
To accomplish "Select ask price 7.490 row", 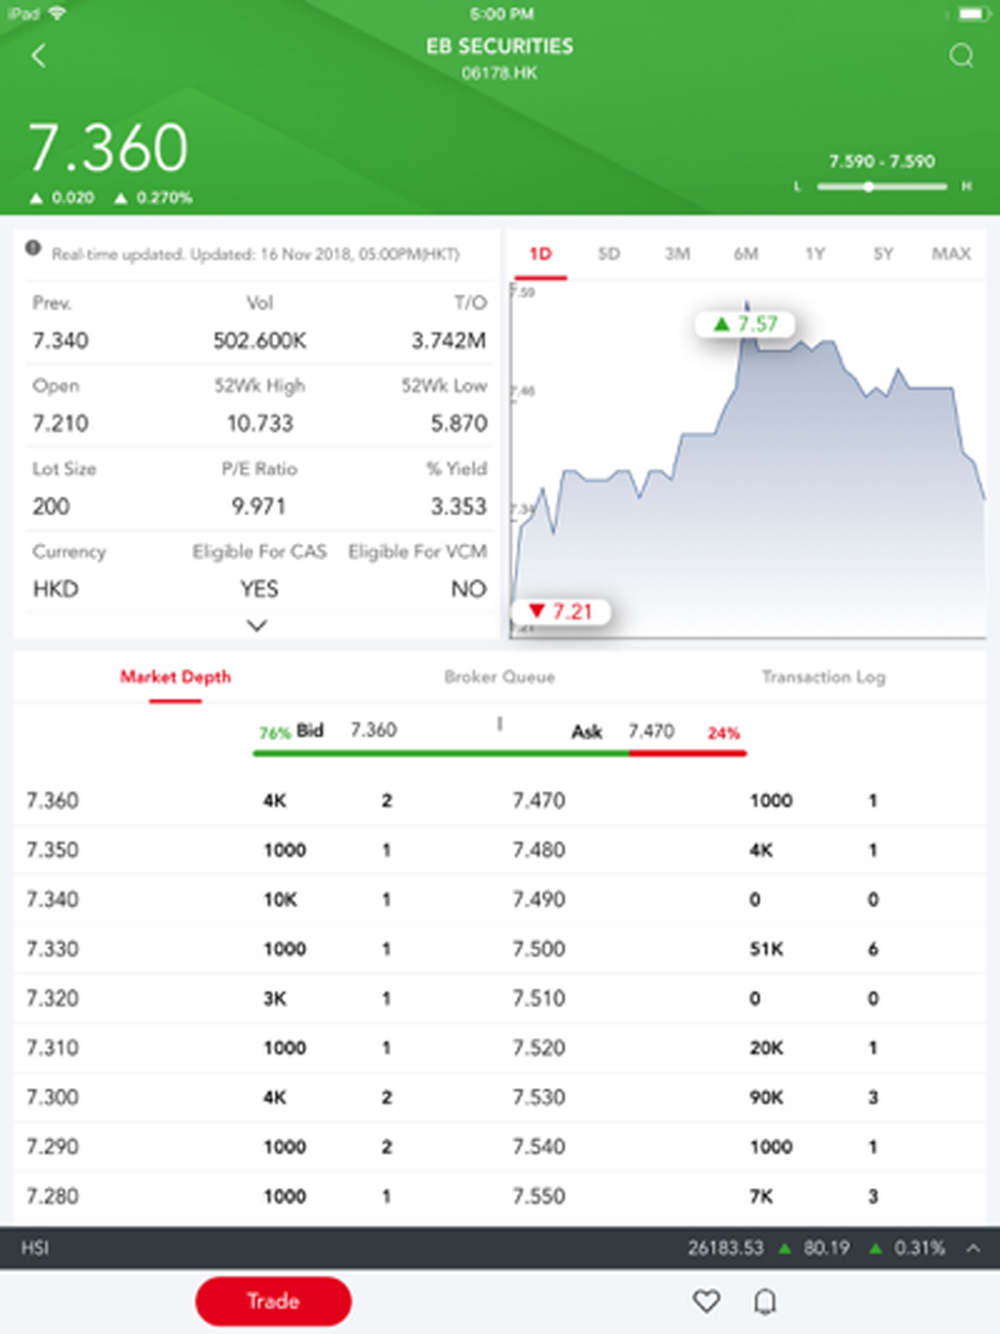I will coord(744,900).
